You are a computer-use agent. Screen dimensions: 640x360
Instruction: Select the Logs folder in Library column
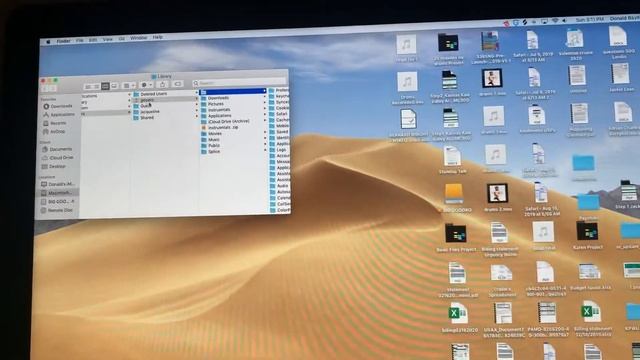click(x=278, y=150)
